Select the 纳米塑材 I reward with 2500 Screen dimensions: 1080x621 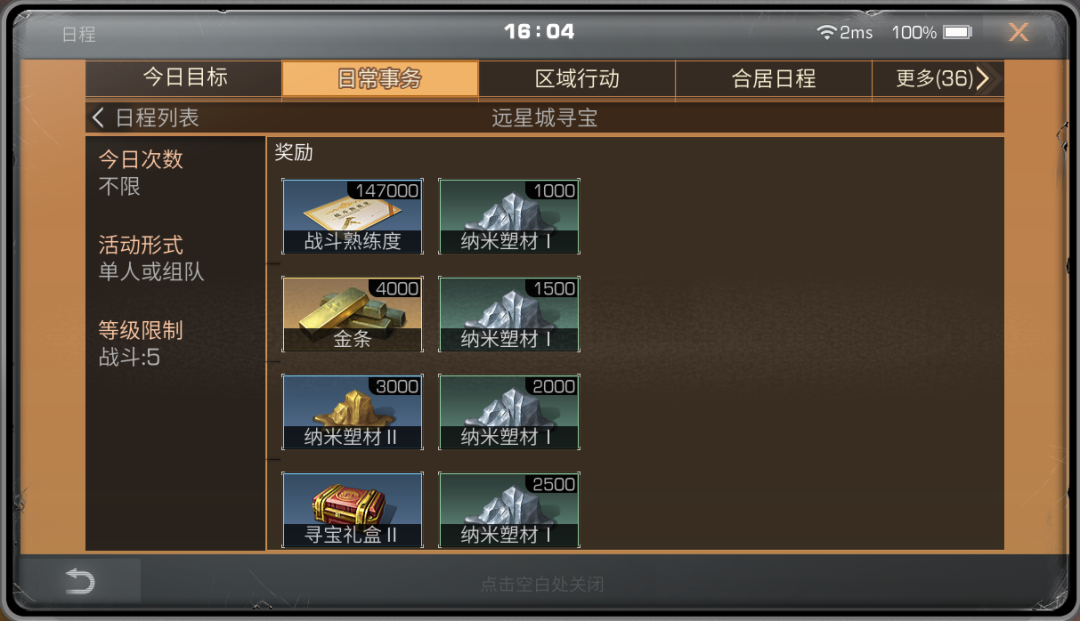pyautogui.click(x=509, y=510)
